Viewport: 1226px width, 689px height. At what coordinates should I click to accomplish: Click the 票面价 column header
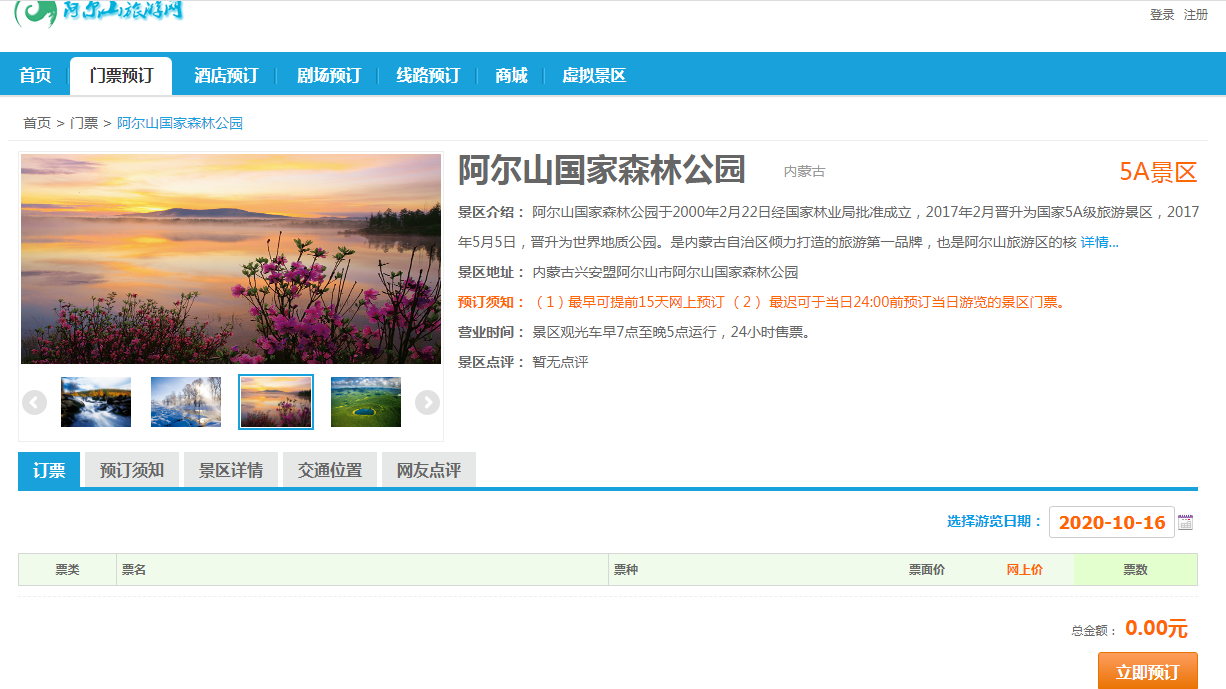click(x=927, y=569)
